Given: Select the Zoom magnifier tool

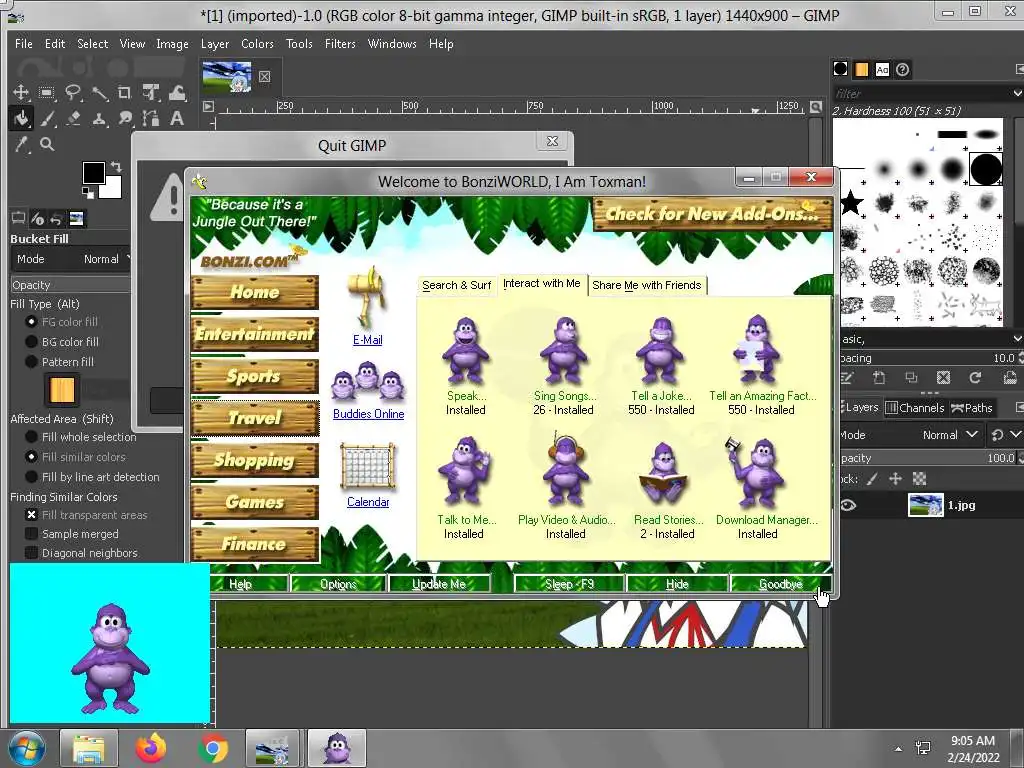Looking at the screenshot, I should pos(47,144).
